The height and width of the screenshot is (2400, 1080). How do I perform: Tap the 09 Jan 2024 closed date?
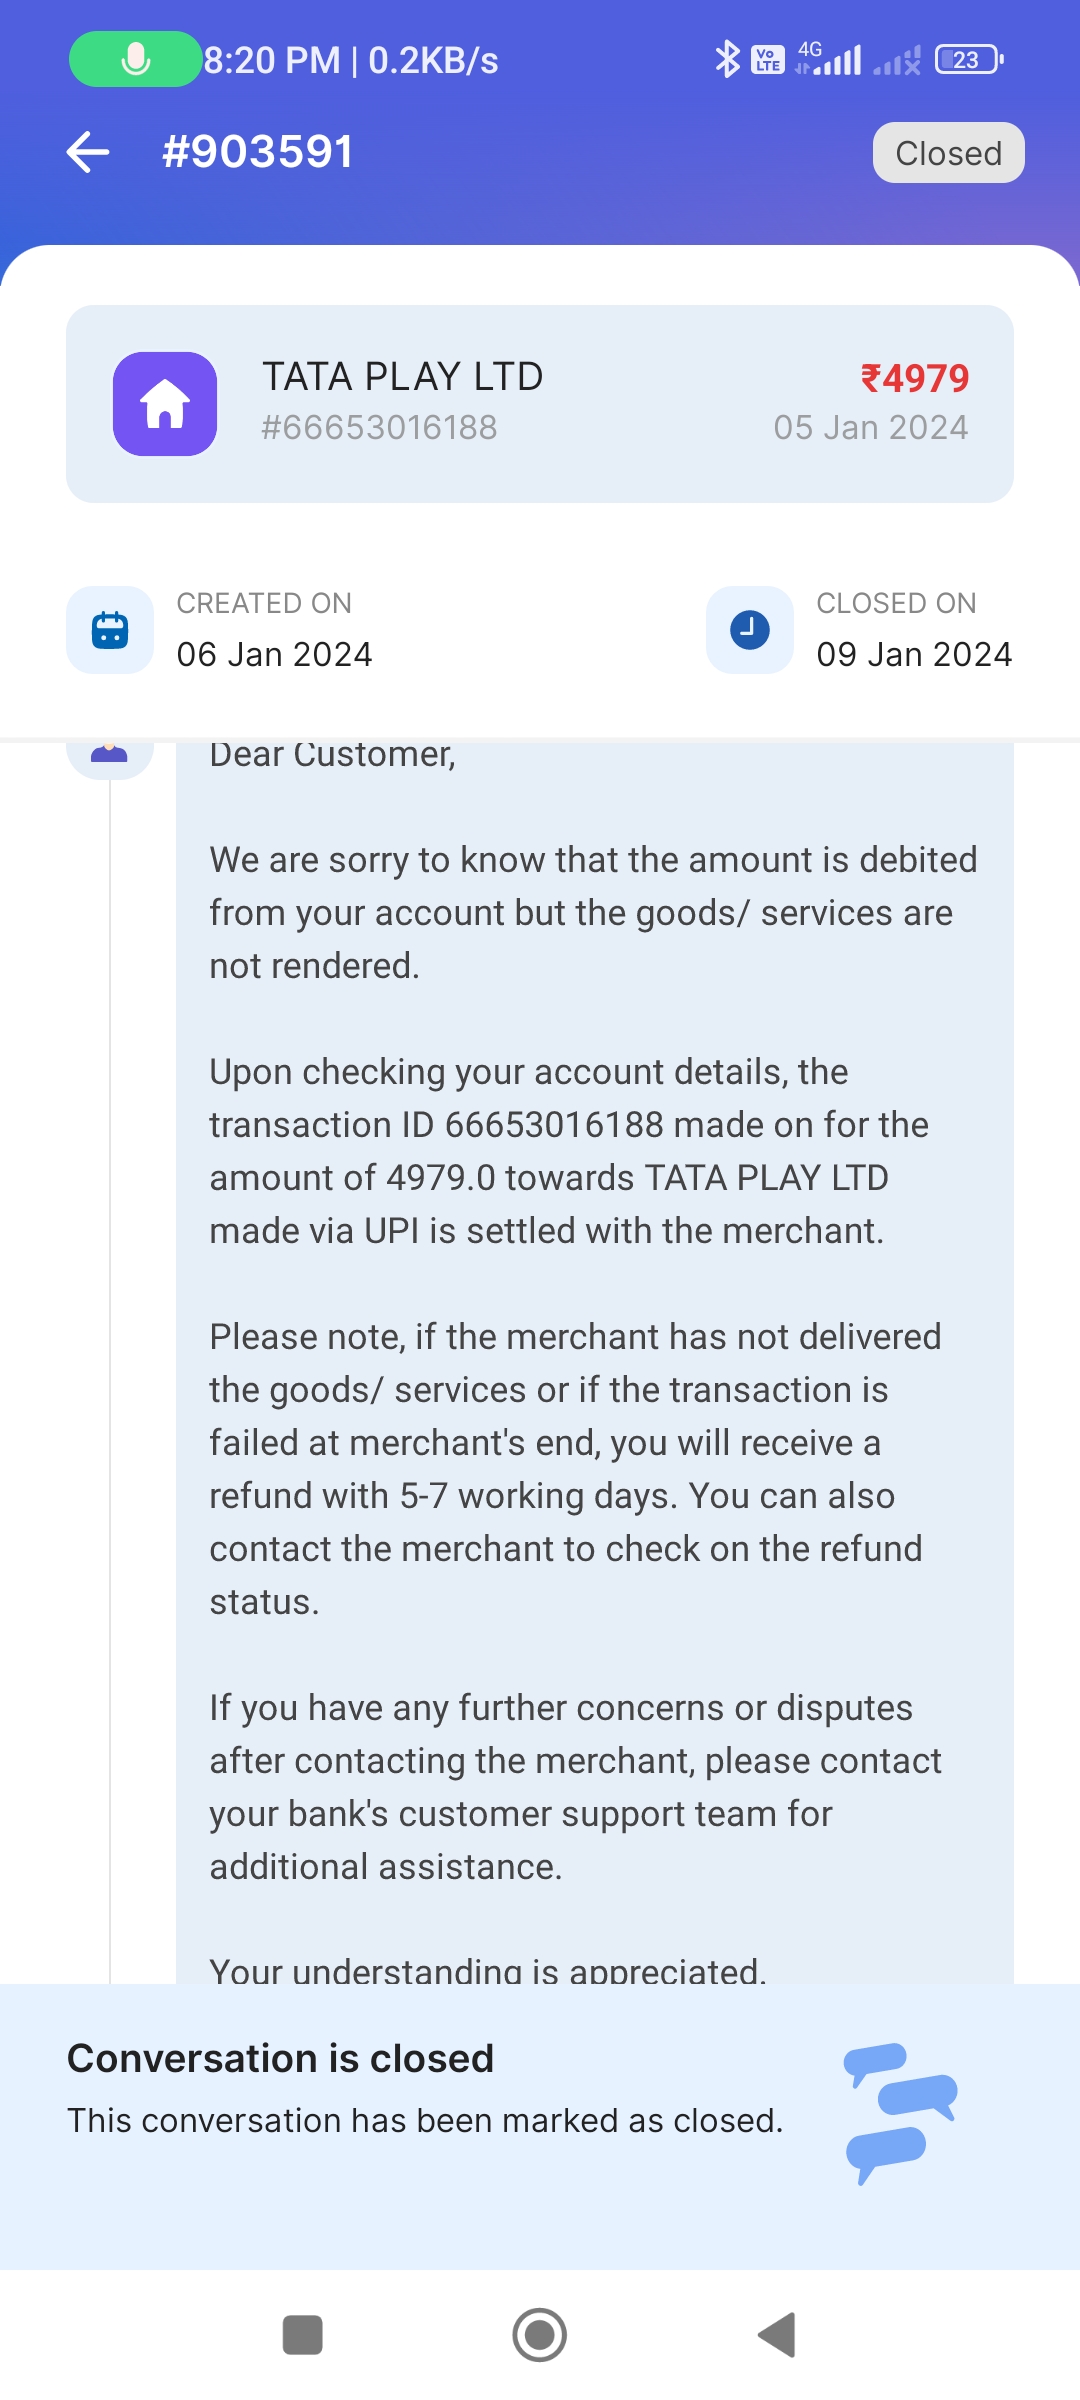[914, 655]
